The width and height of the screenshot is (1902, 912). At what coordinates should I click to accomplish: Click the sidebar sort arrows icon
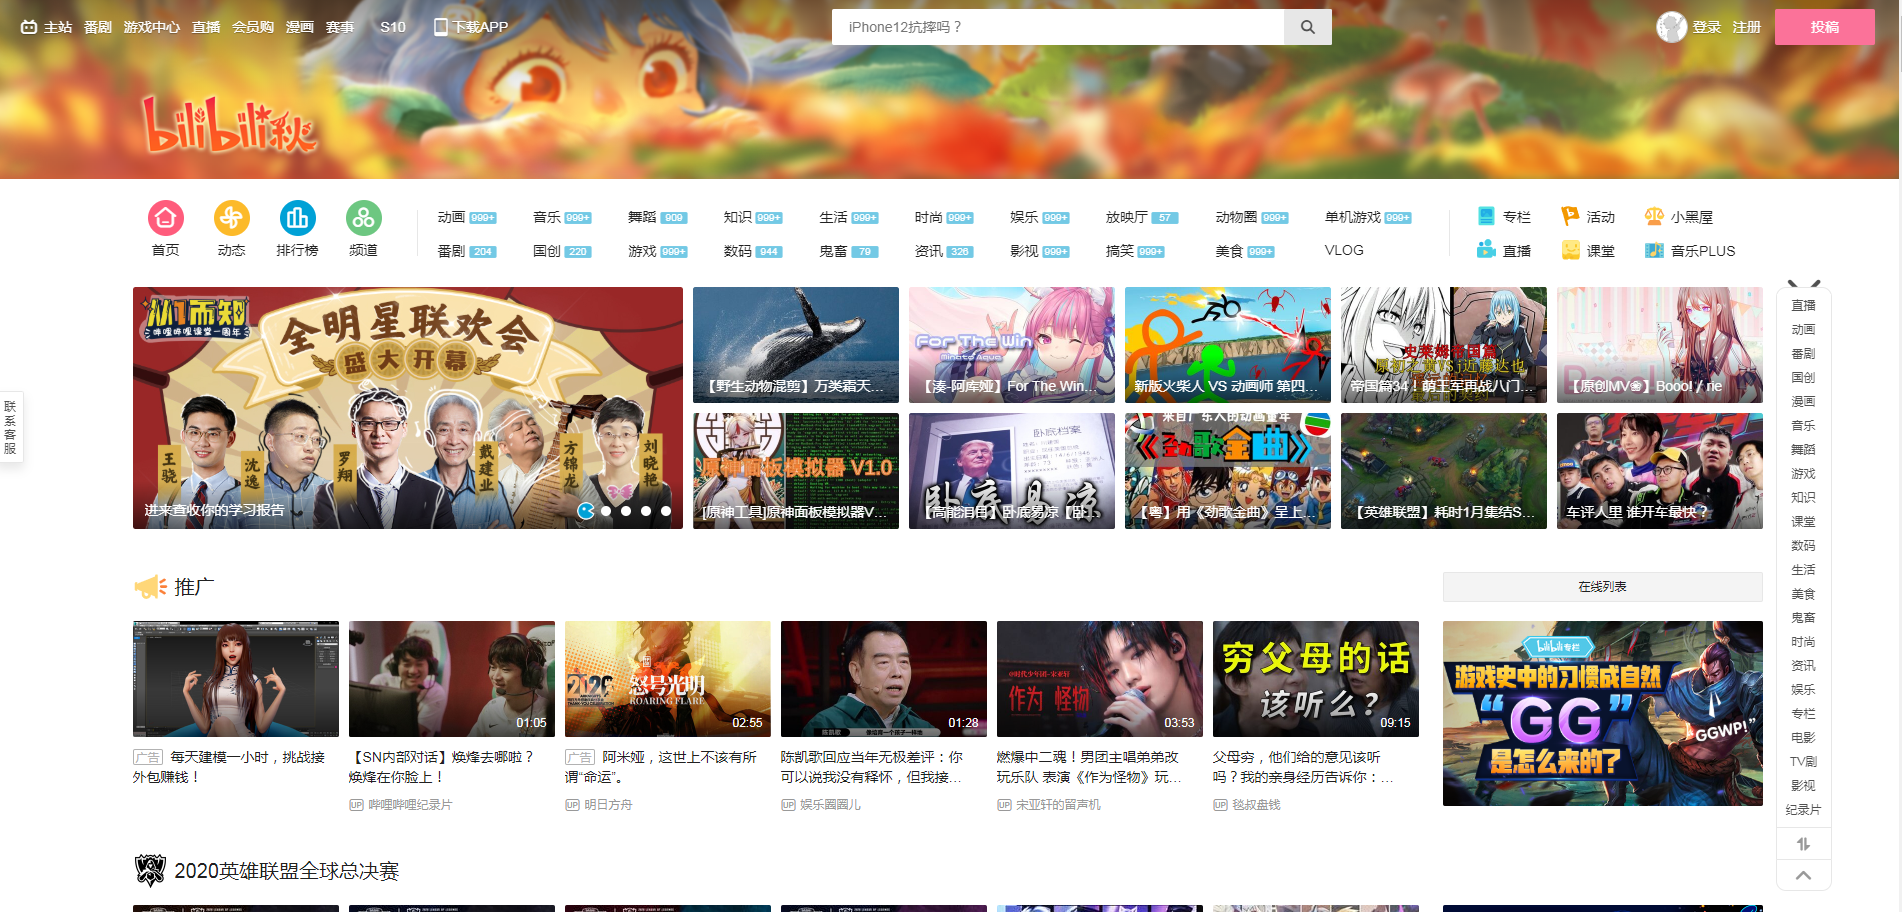point(1803,844)
